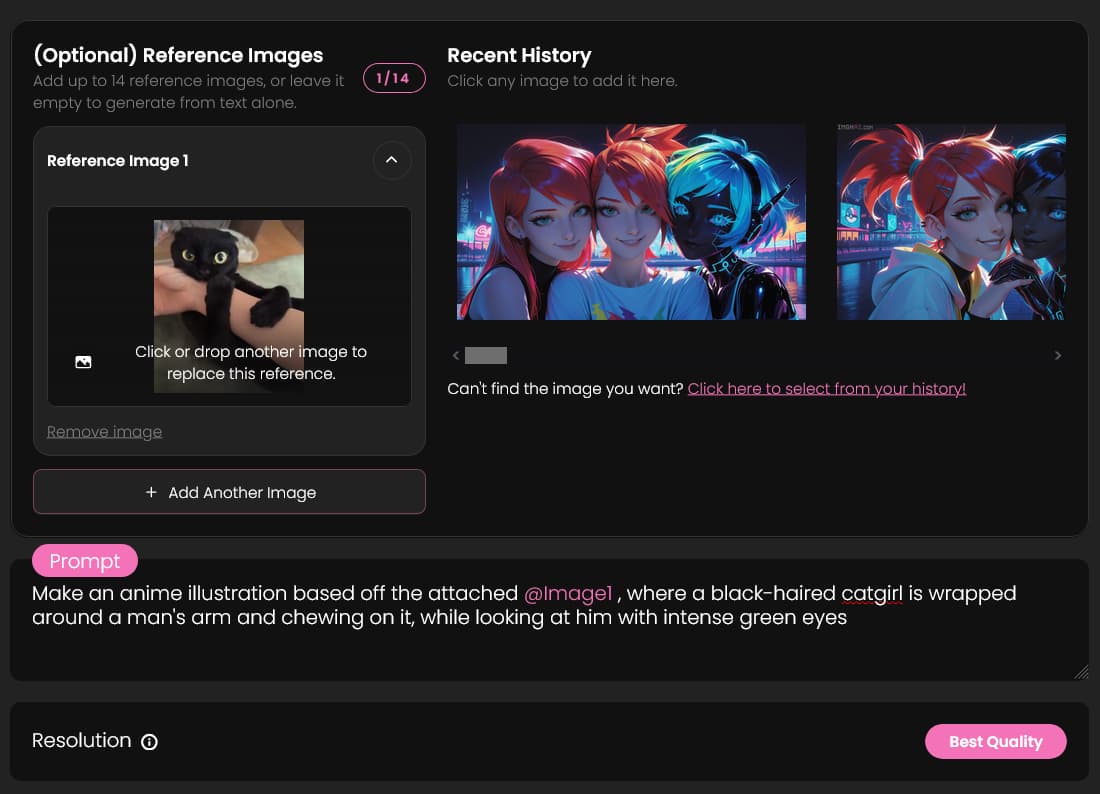The image size is (1100, 794).
Task: Click the left carousel arrow in Recent History
Action: point(455,354)
